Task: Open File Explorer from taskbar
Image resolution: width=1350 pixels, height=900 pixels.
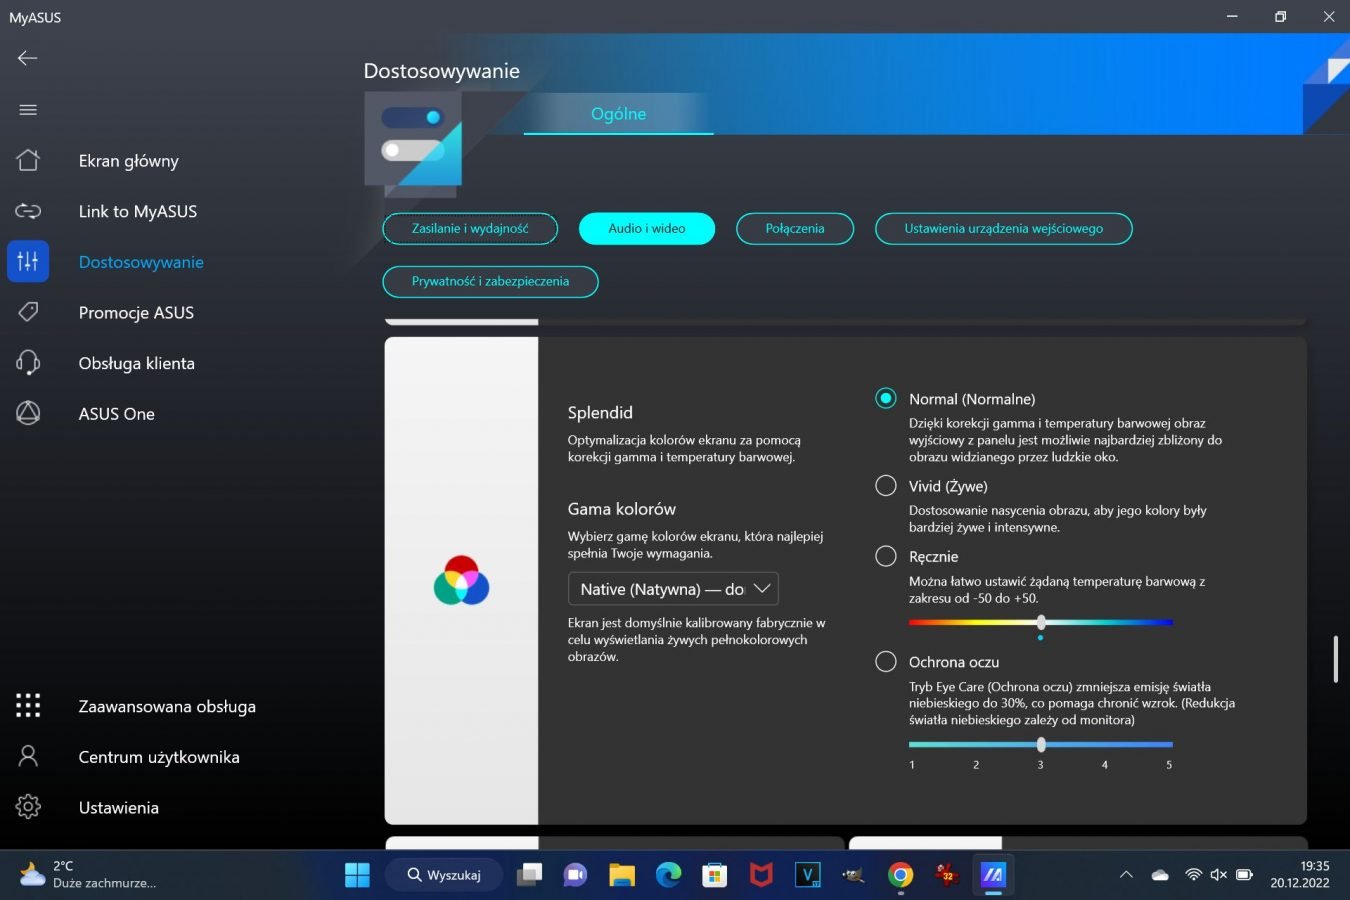Action: click(x=622, y=875)
